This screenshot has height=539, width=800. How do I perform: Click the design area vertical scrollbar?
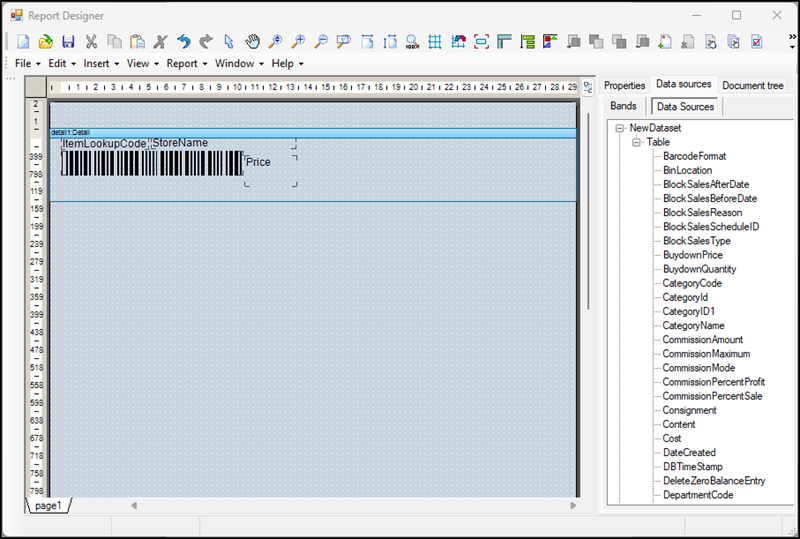(588, 211)
